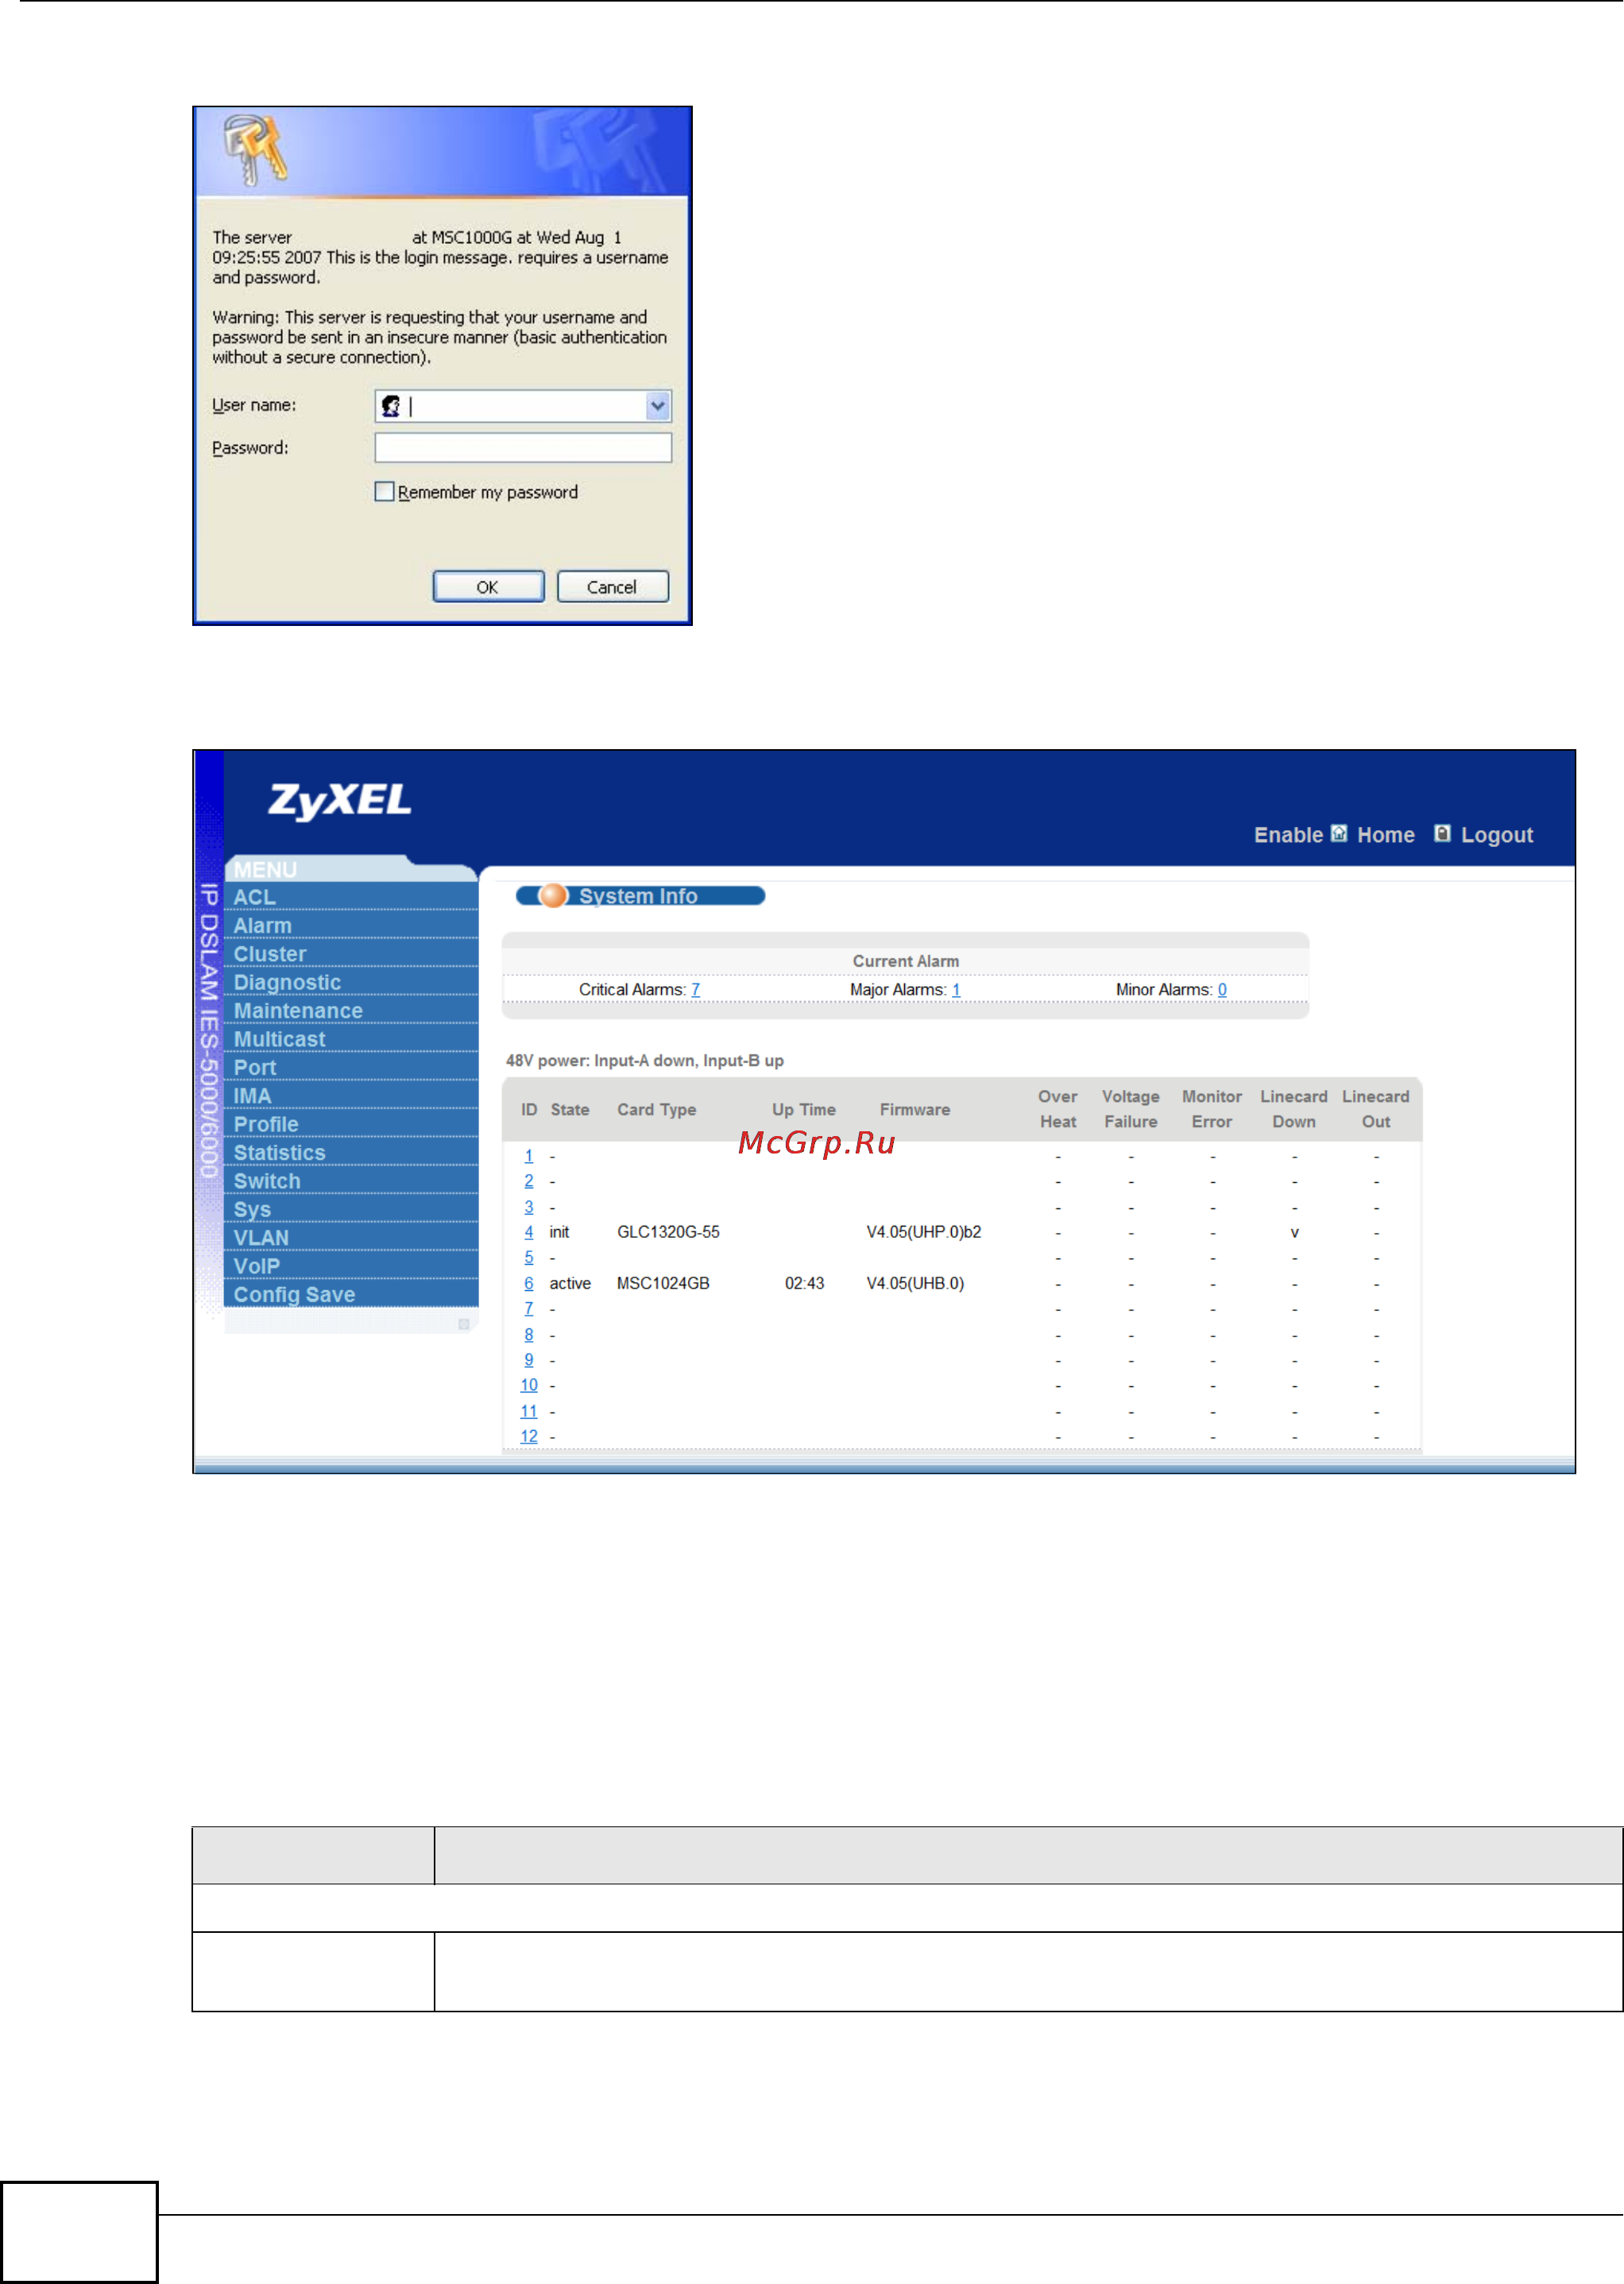The height and width of the screenshot is (2284, 1624).
Task: Click the Logout icon in header
Action: (1442, 833)
